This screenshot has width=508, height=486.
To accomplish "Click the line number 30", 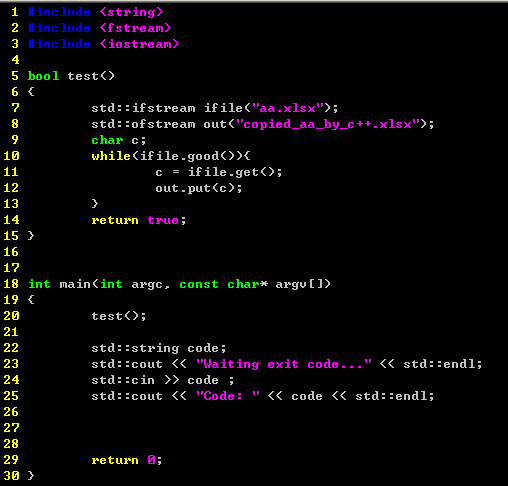I will (x=11, y=476).
